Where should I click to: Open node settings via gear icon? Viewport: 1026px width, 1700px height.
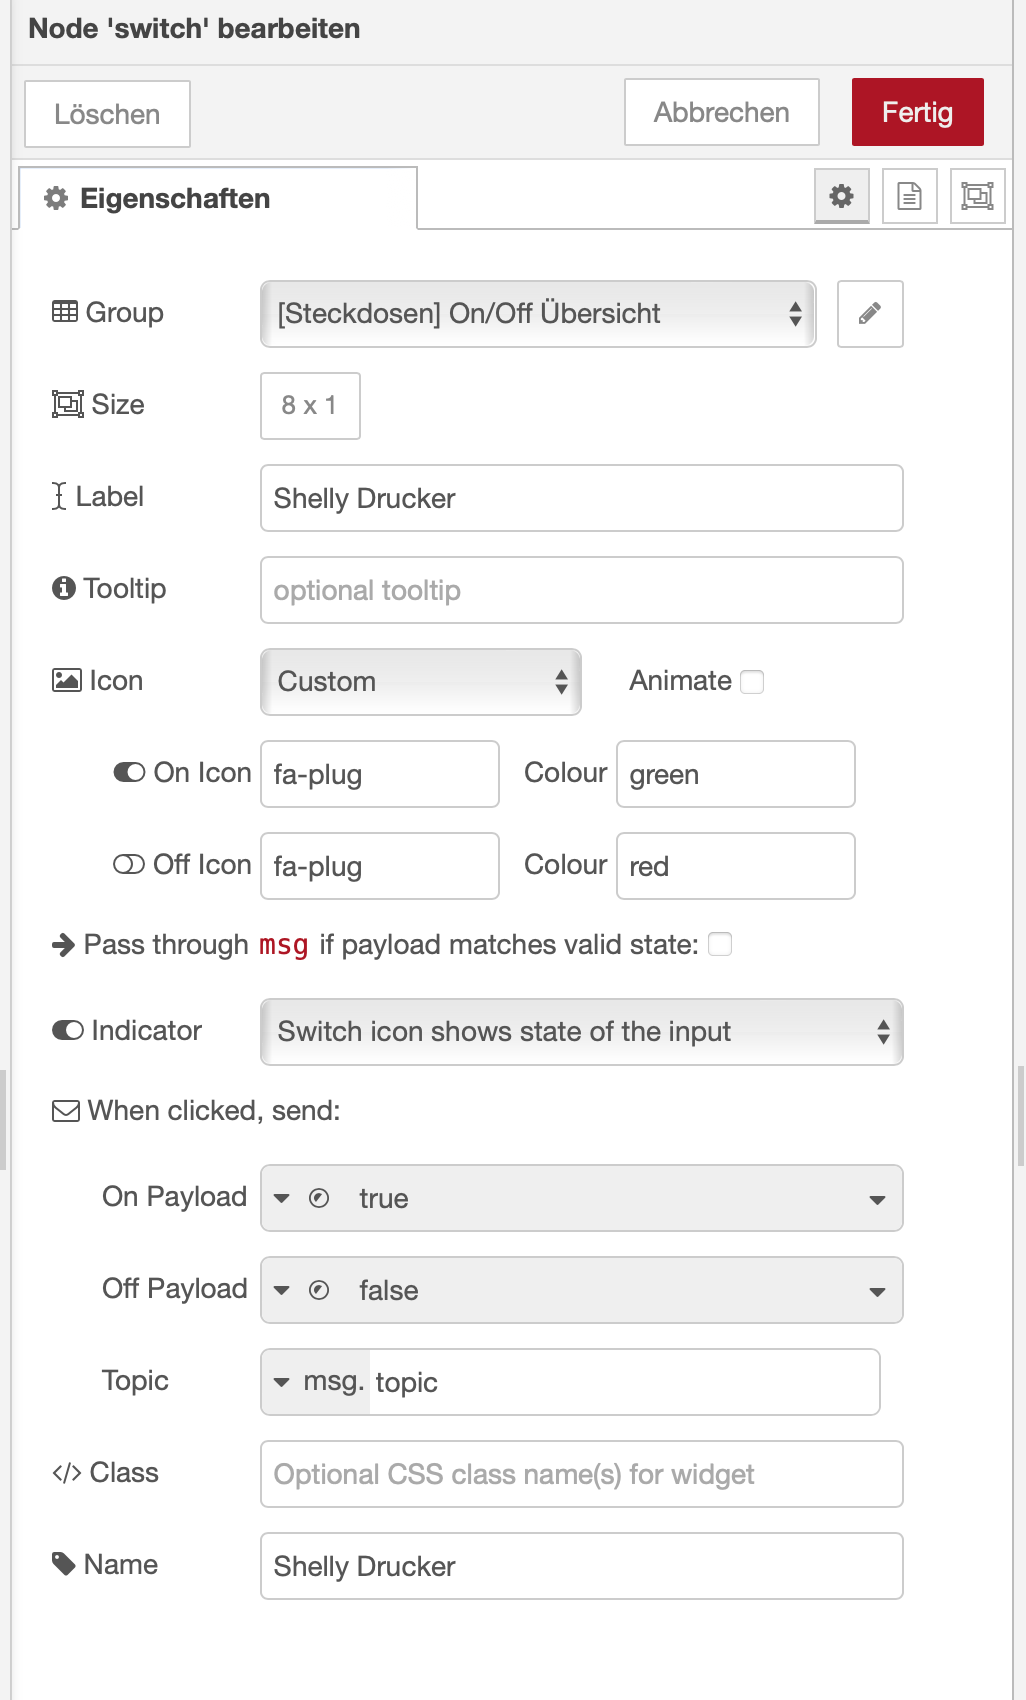point(841,196)
